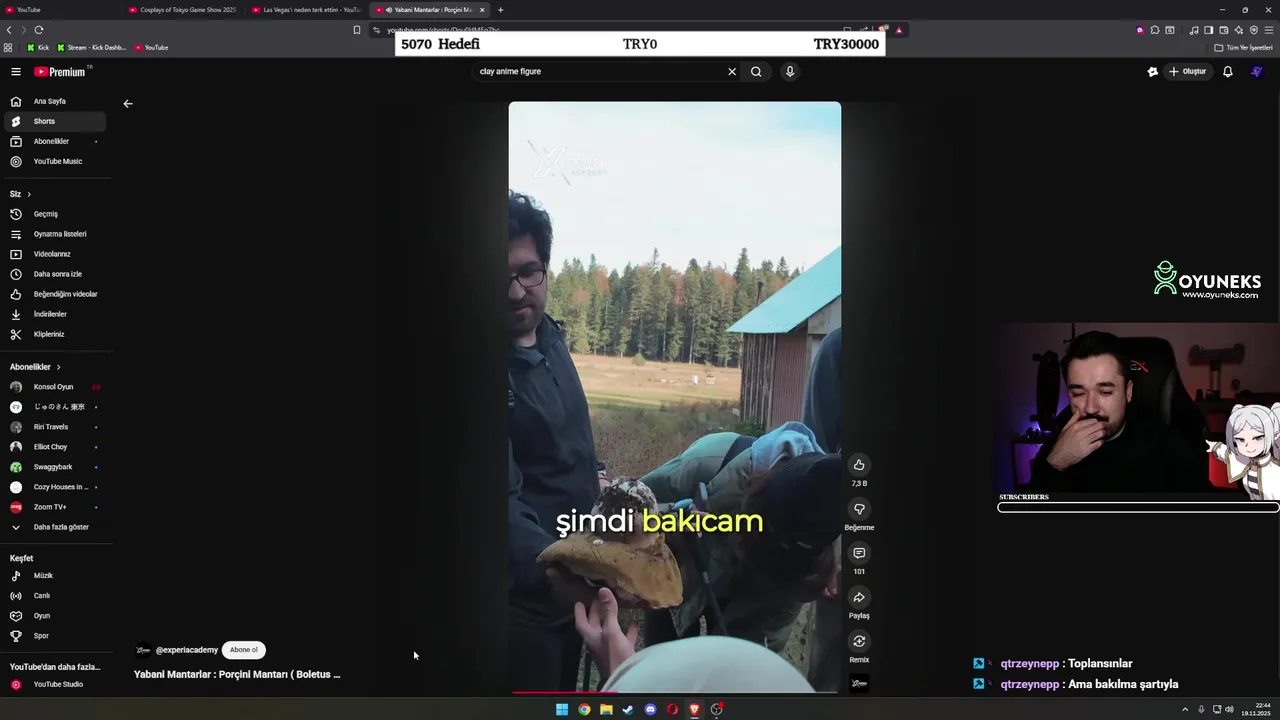Screen dimensions: 1280x720
Task: Click the YouTube Premium logo
Action: [61, 72]
